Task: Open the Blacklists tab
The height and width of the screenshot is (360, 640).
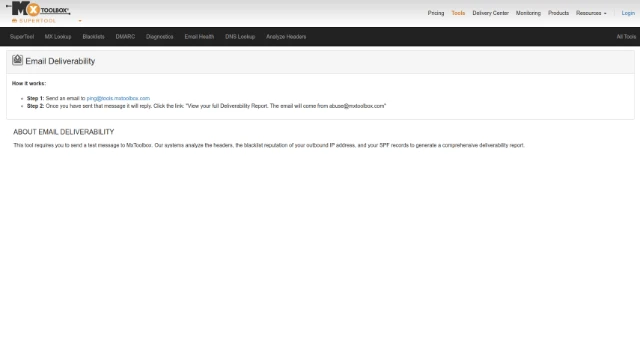Action: click(93, 37)
